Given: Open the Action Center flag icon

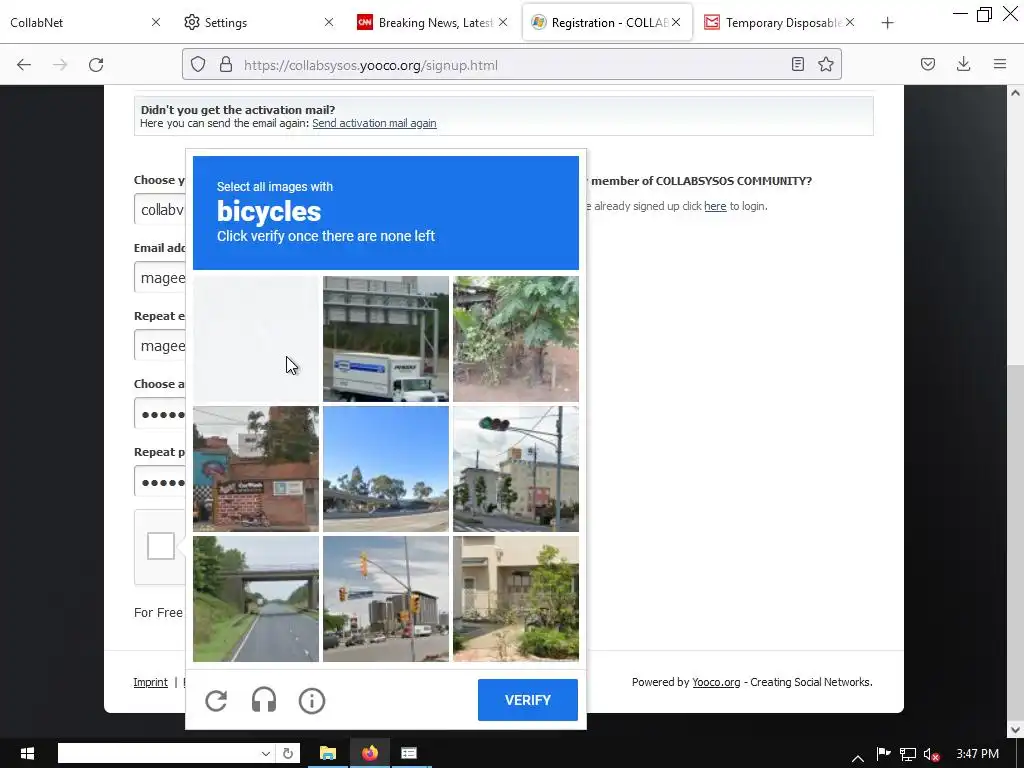Looking at the screenshot, I should [883, 754].
